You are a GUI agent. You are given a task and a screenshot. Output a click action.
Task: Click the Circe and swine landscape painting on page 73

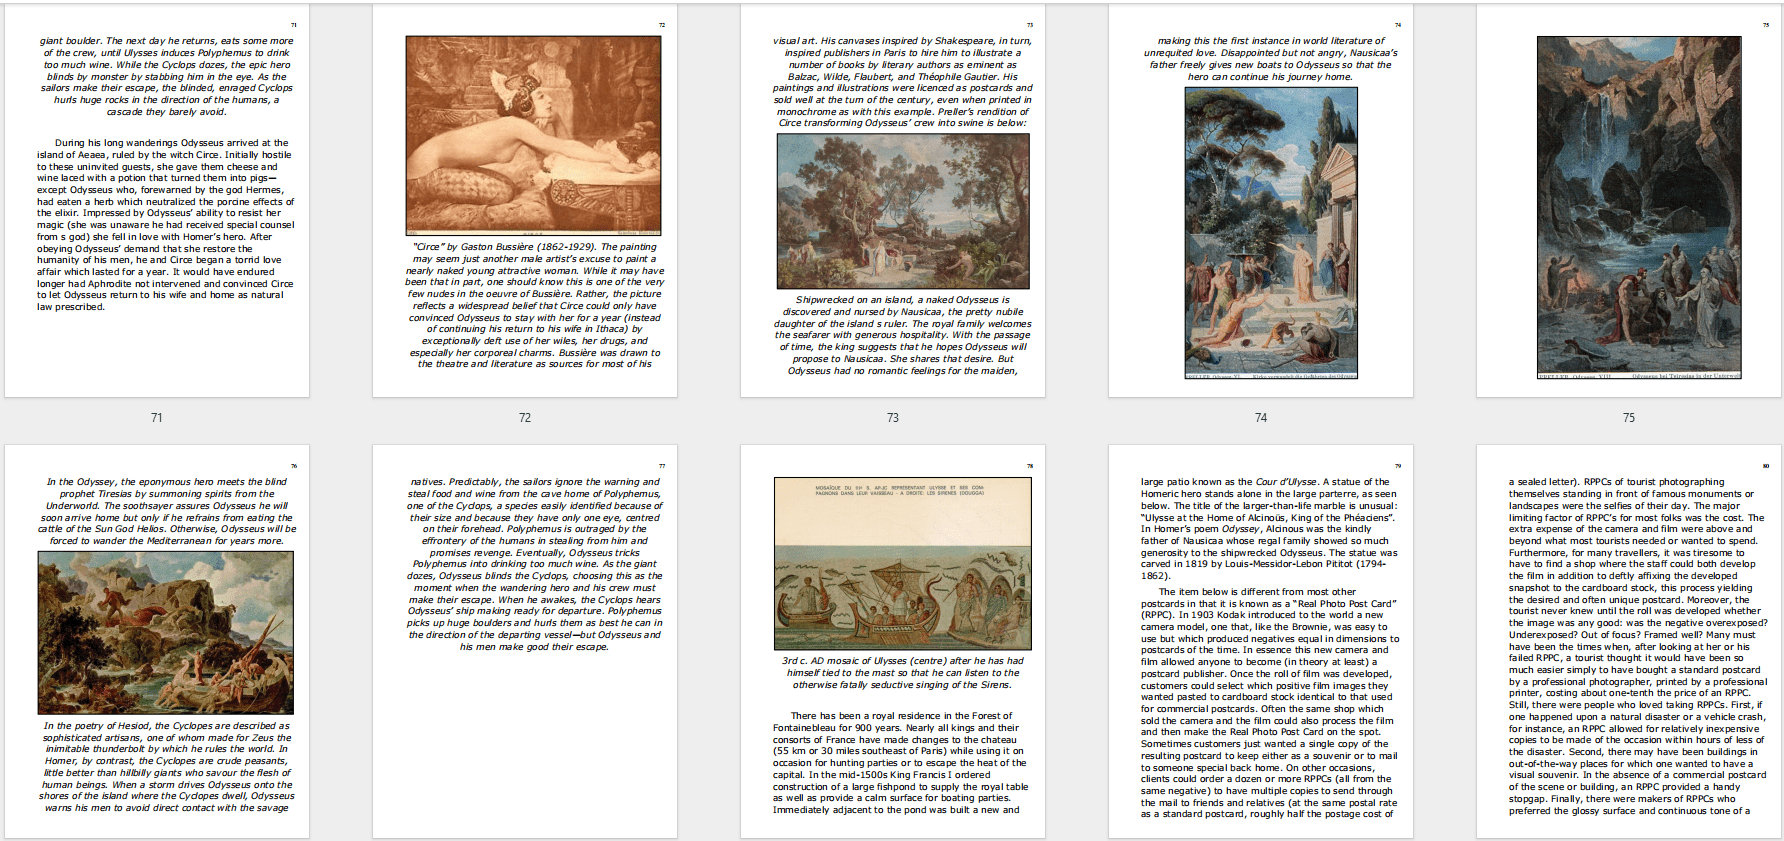pos(903,211)
